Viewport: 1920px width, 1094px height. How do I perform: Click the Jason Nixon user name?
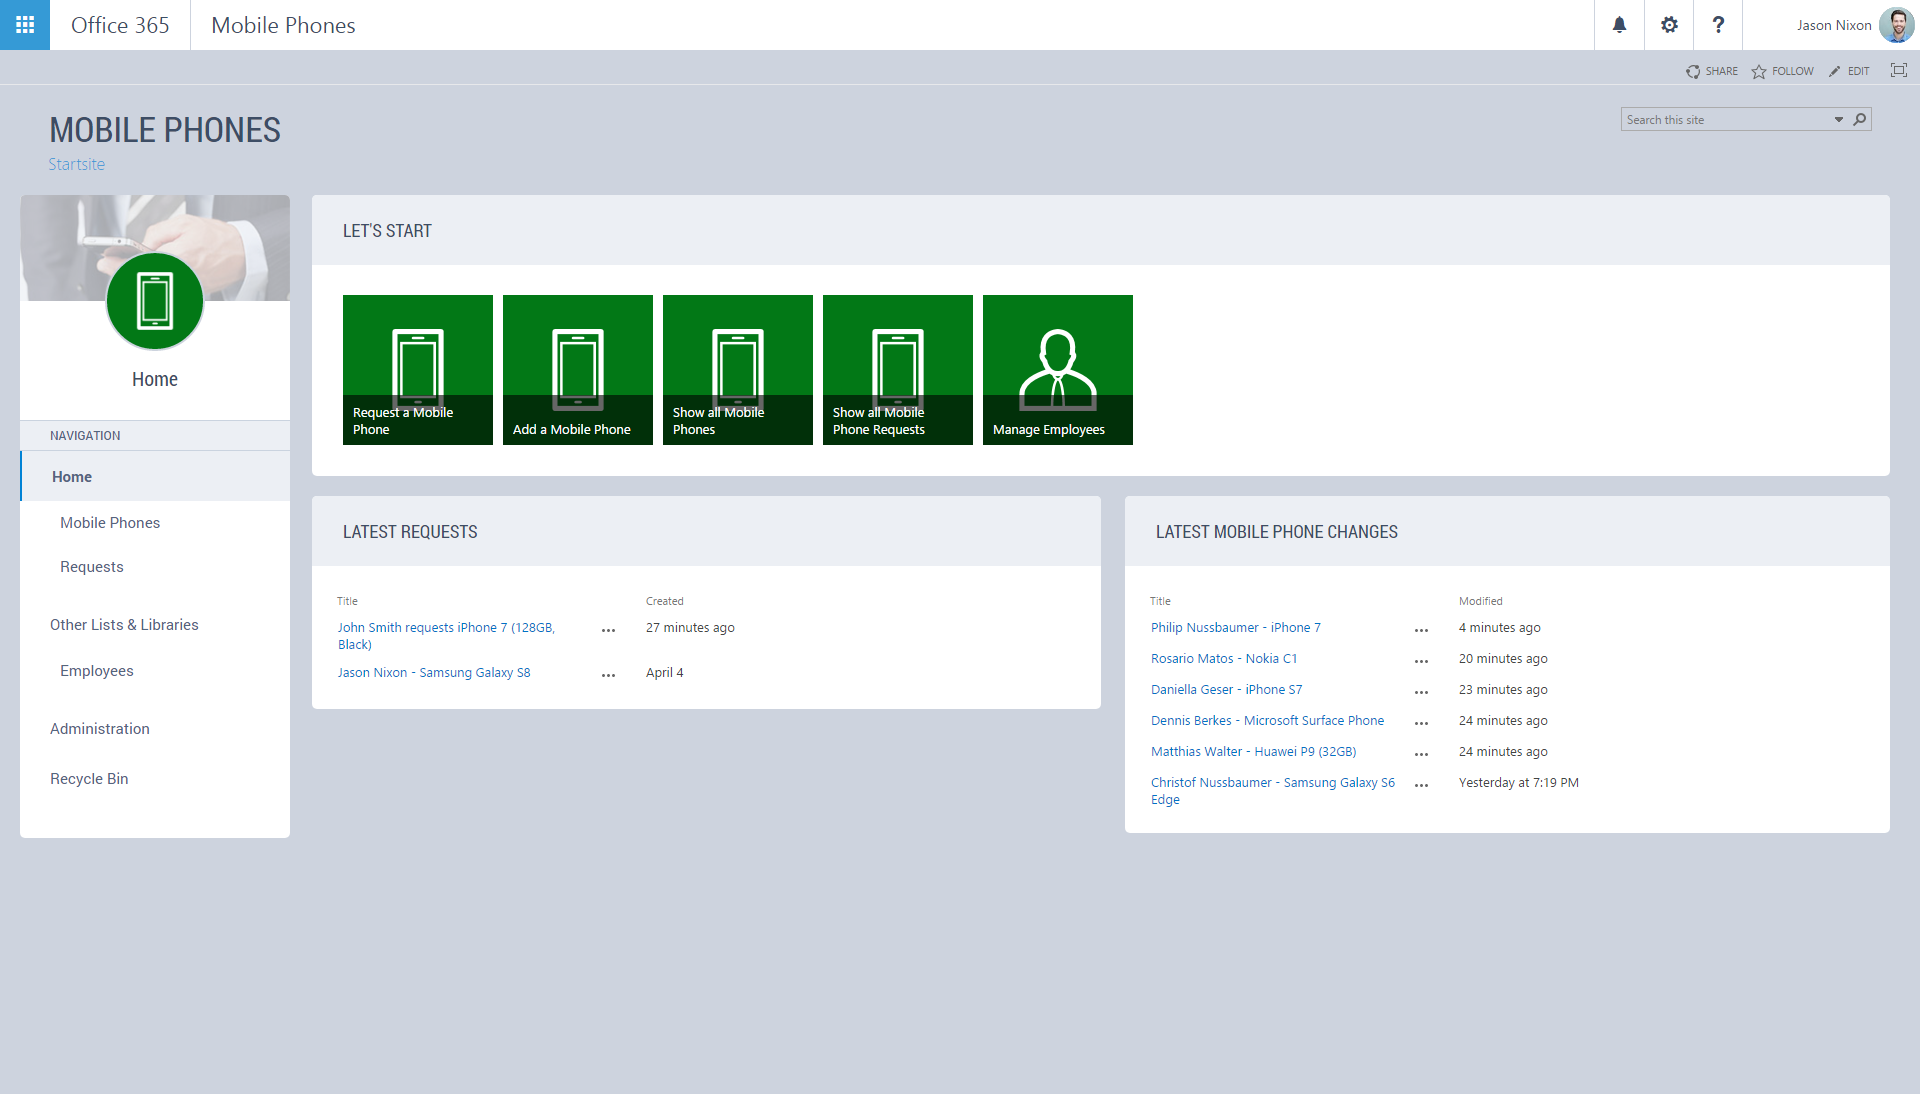[1834, 25]
